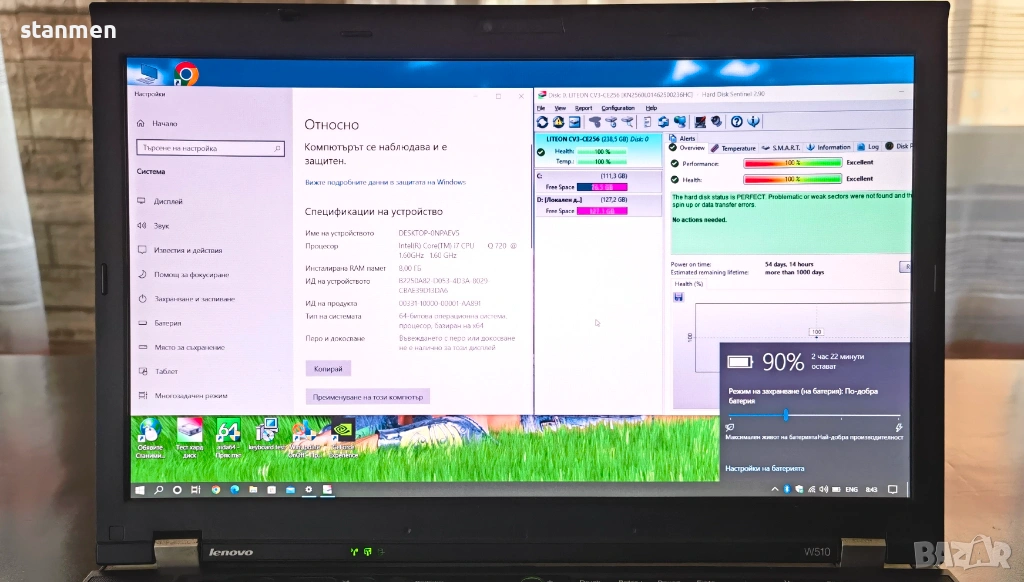Switch to the Log tab
This screenshot has height=582, width=1024.
[x=868, y=147]
